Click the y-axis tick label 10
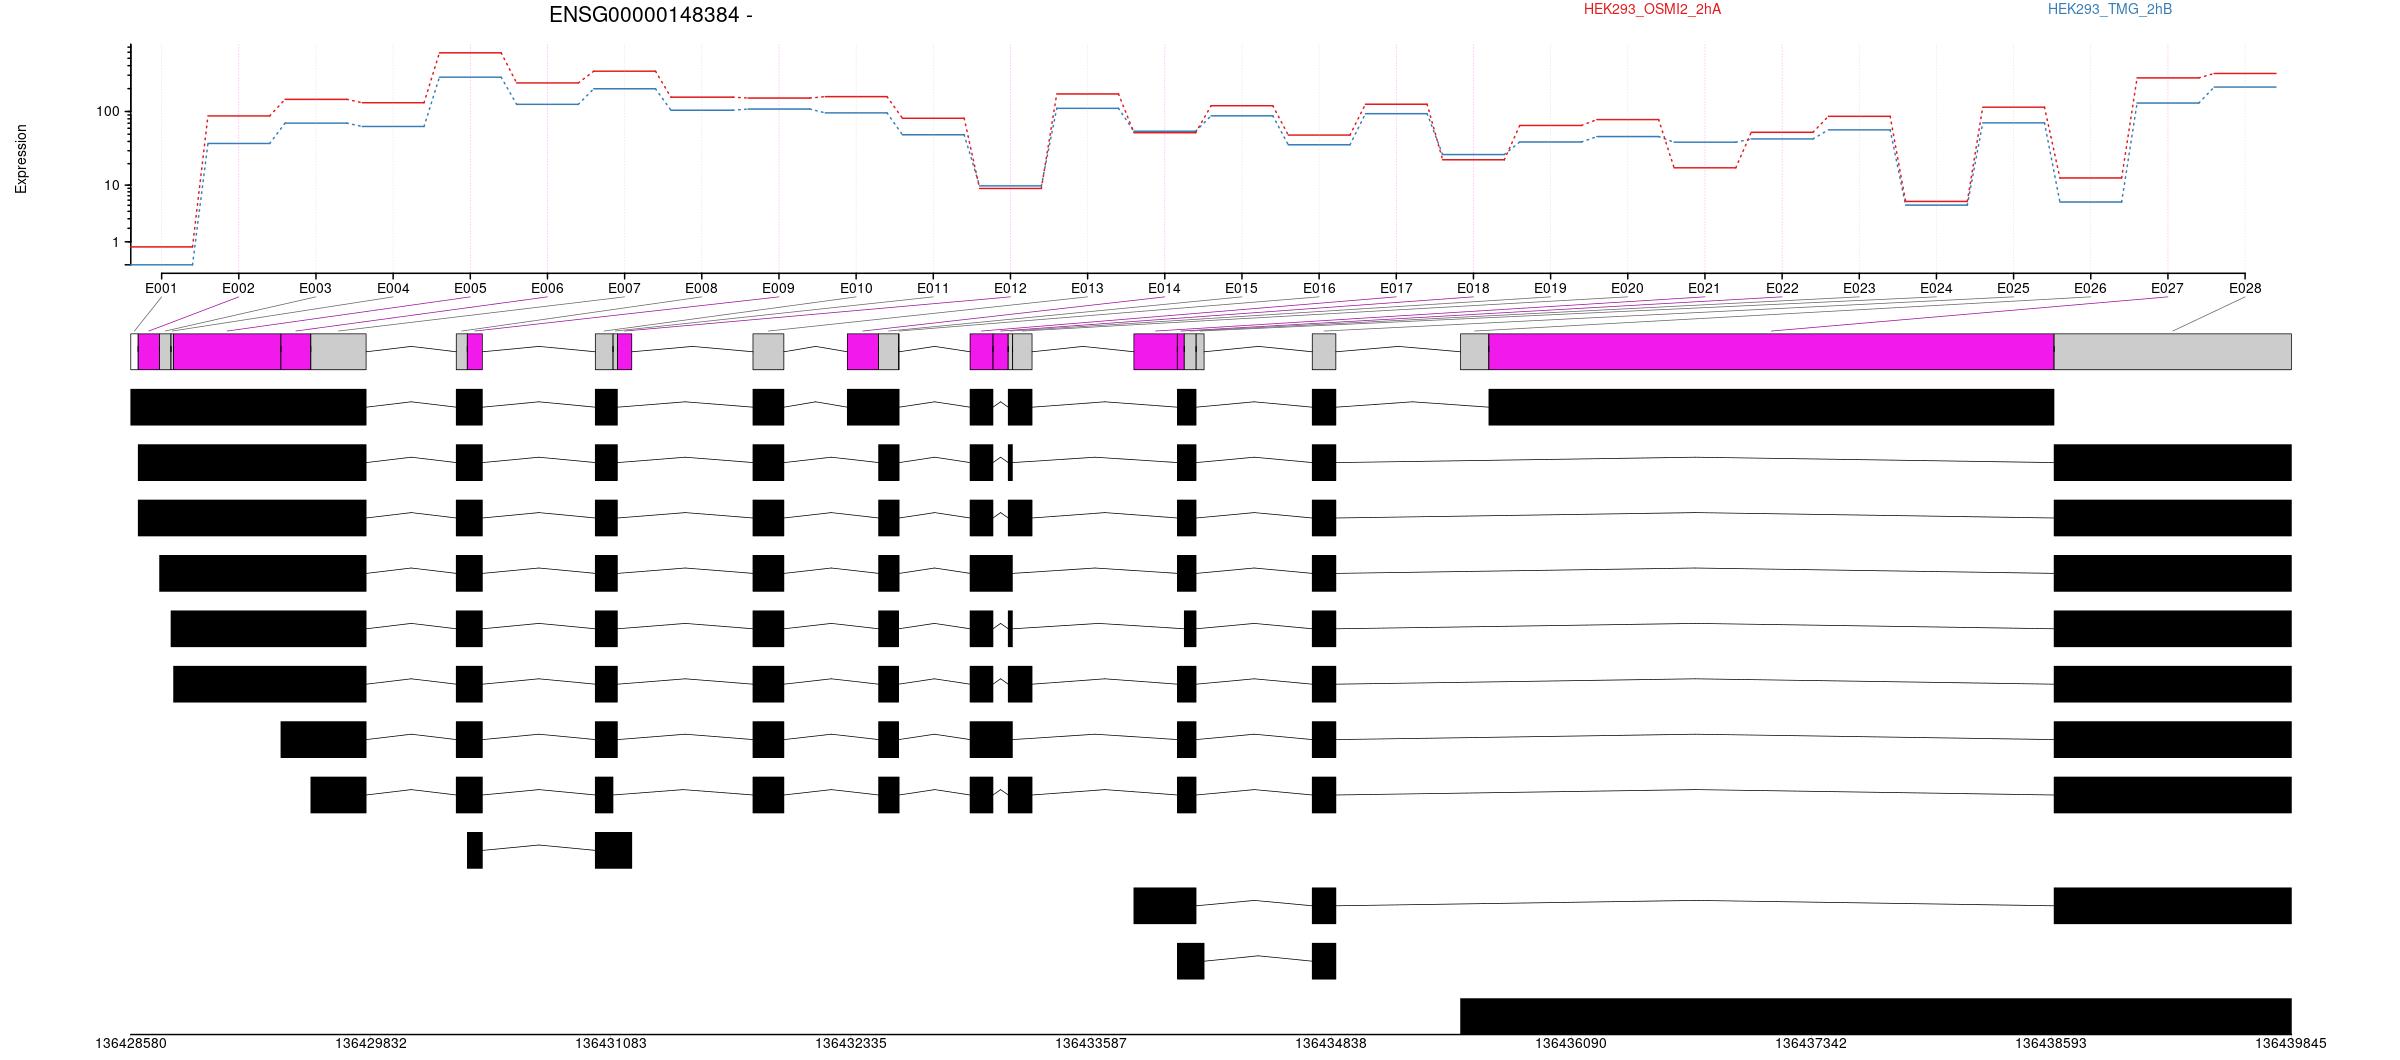 click(x=112, y=186)
